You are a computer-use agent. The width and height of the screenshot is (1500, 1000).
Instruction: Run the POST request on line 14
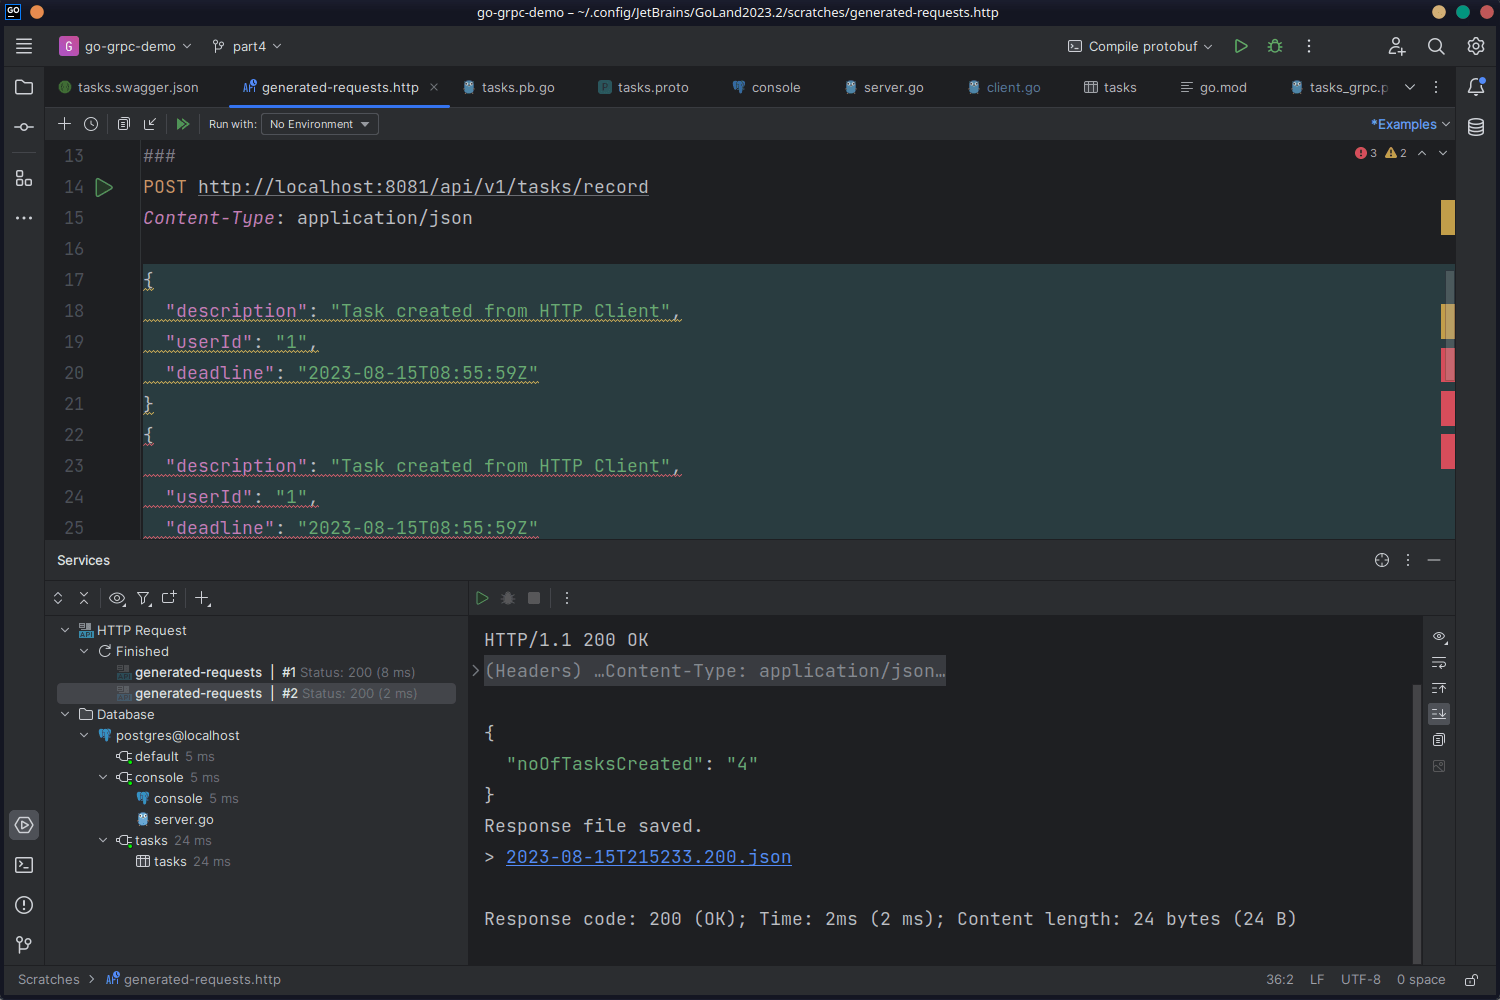pos(104,187)
